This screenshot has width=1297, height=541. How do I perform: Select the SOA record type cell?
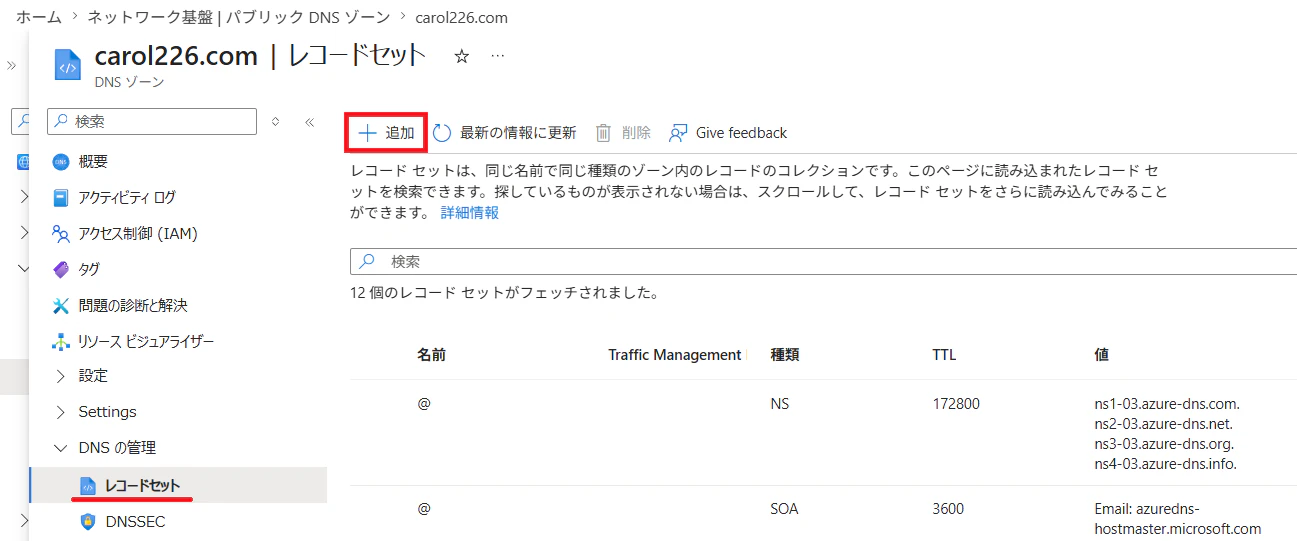pos(785,509)
